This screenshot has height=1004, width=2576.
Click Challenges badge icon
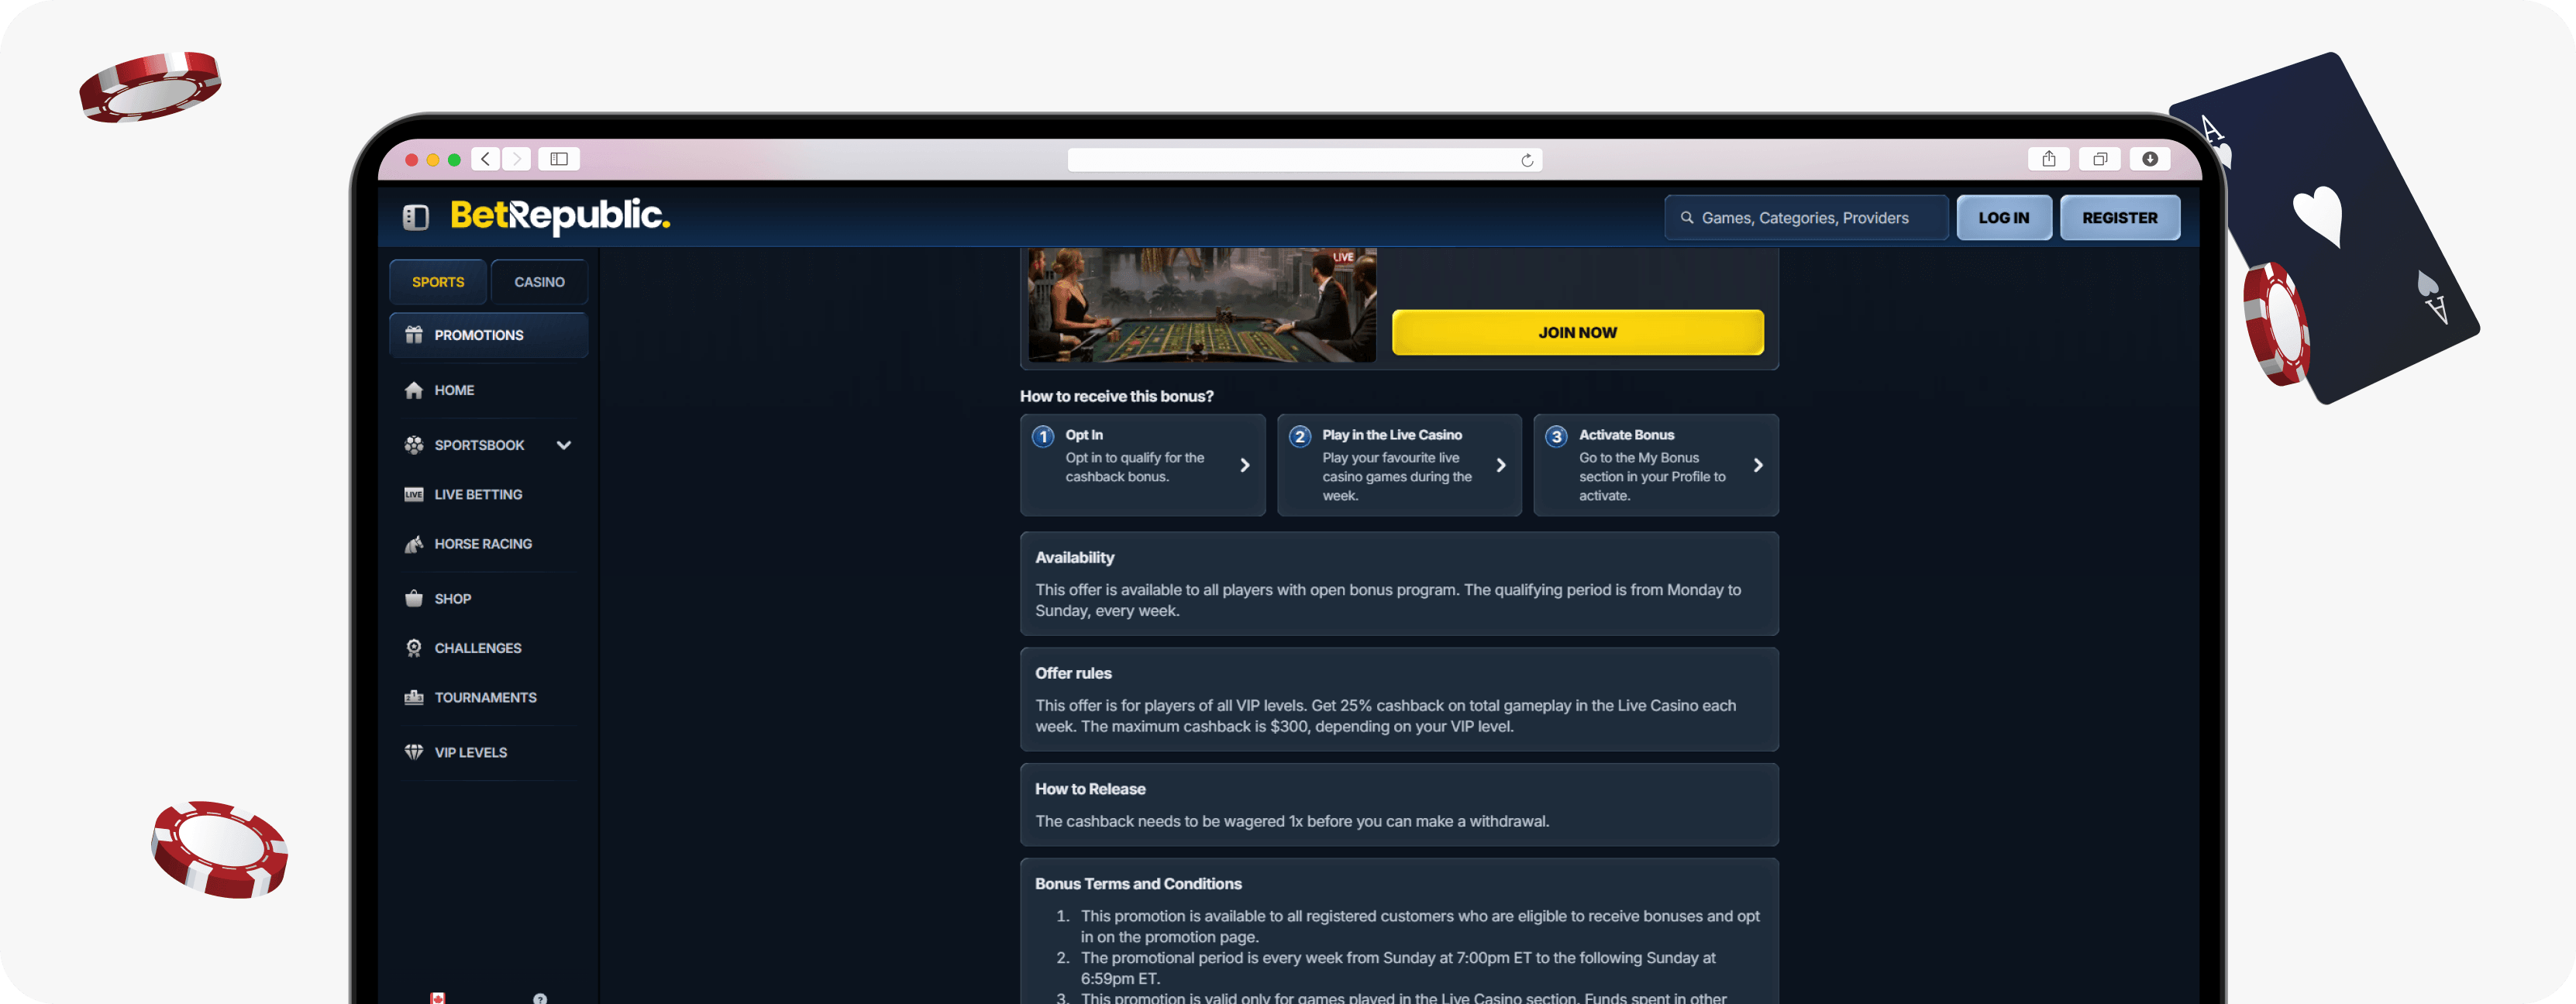point(414,648)
